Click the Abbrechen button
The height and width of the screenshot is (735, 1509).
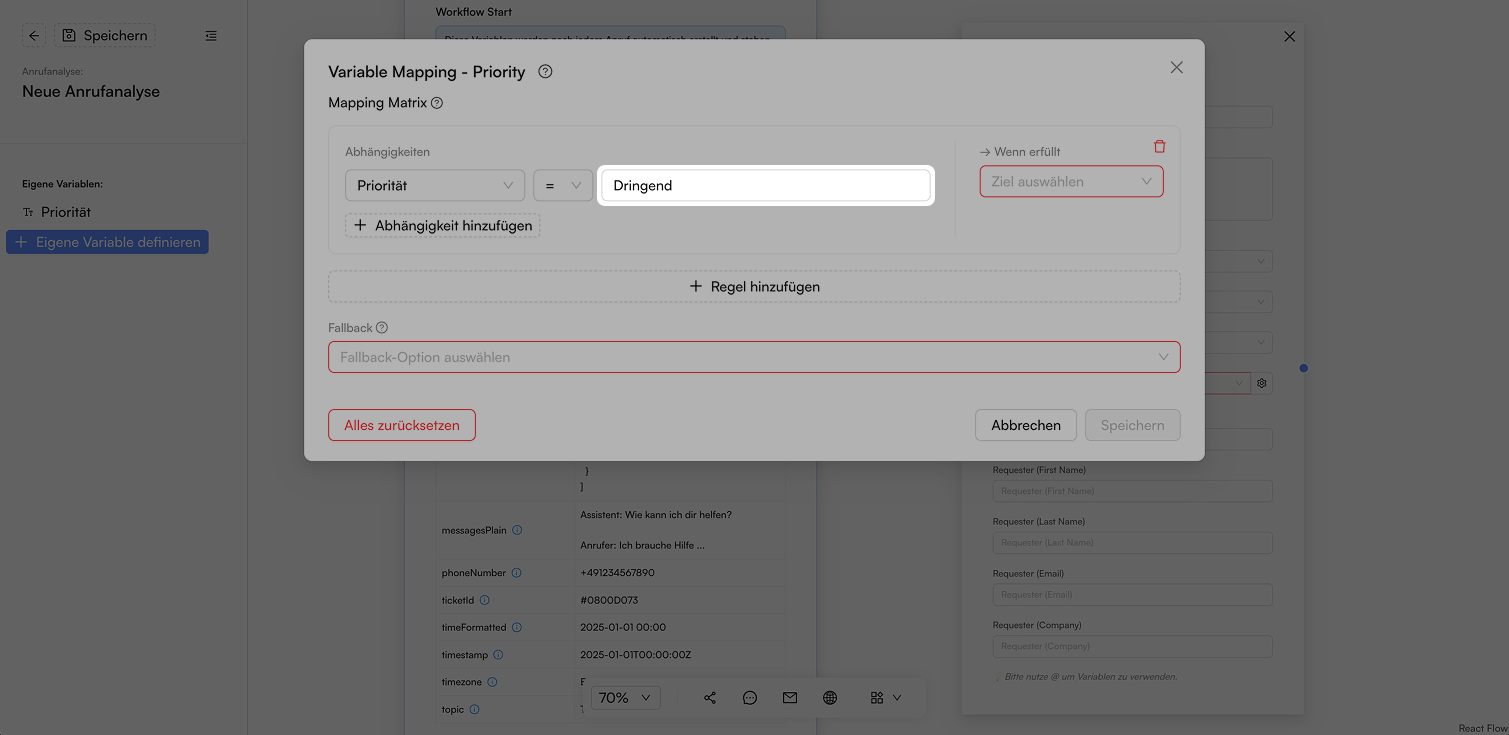click(1026, 425)
